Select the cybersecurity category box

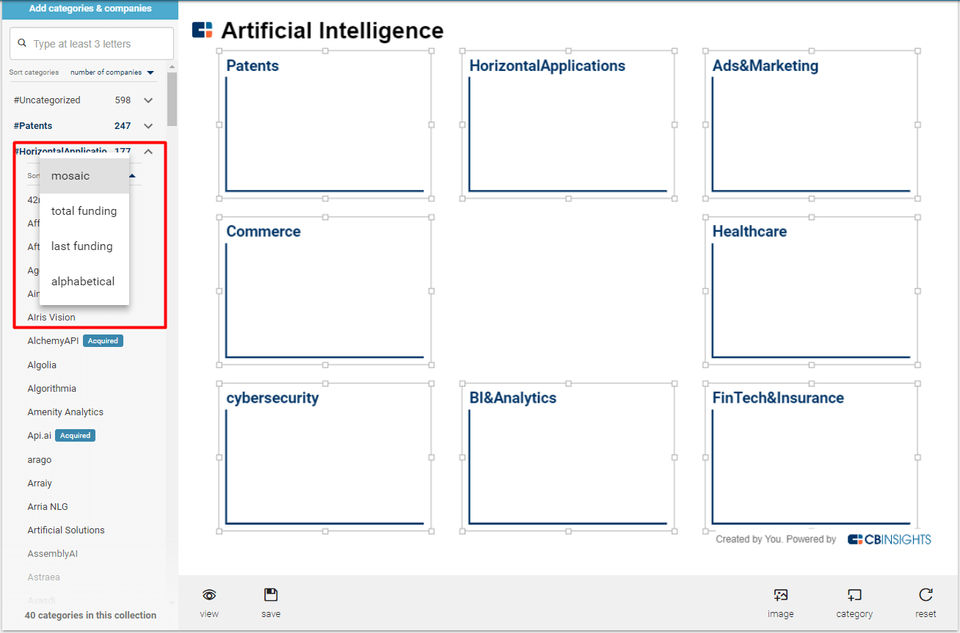point(325,457)
